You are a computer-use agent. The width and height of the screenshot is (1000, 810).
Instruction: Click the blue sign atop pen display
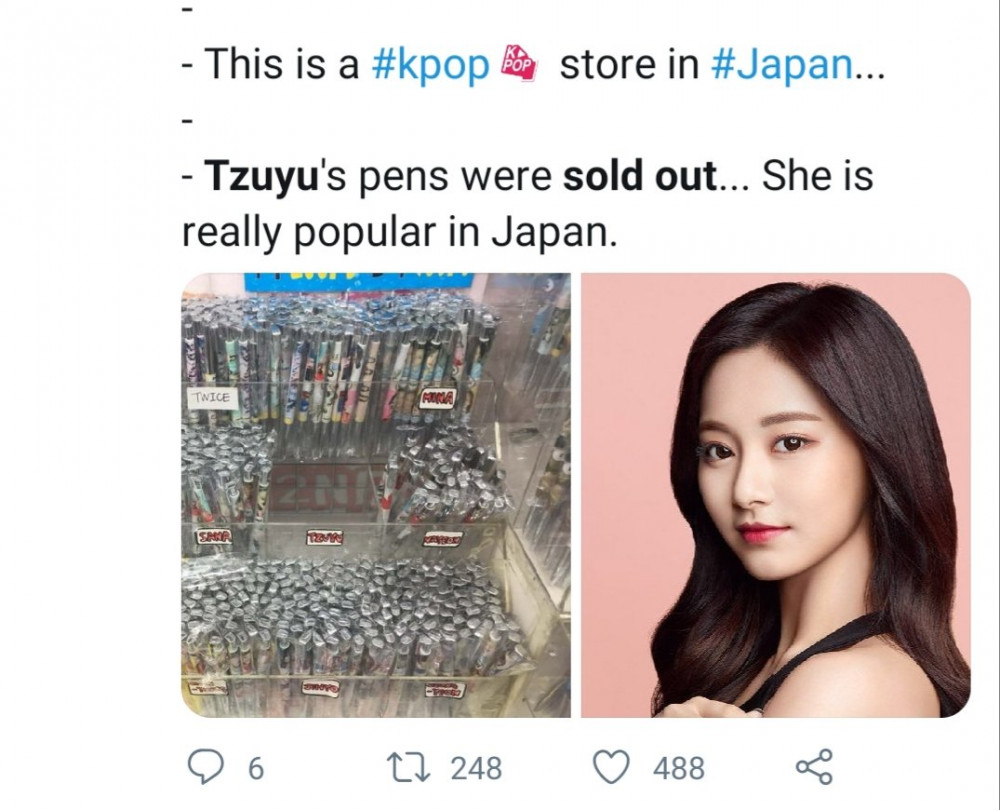(x=358, y=283)
